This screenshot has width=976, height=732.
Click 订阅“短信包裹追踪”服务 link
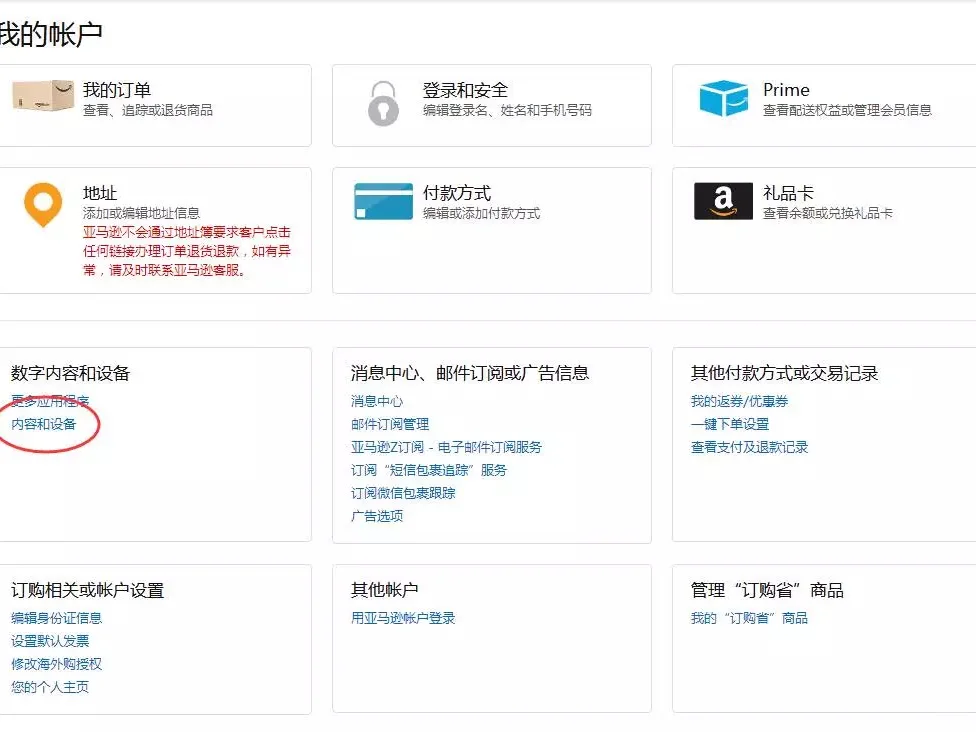tap(429, 470)
